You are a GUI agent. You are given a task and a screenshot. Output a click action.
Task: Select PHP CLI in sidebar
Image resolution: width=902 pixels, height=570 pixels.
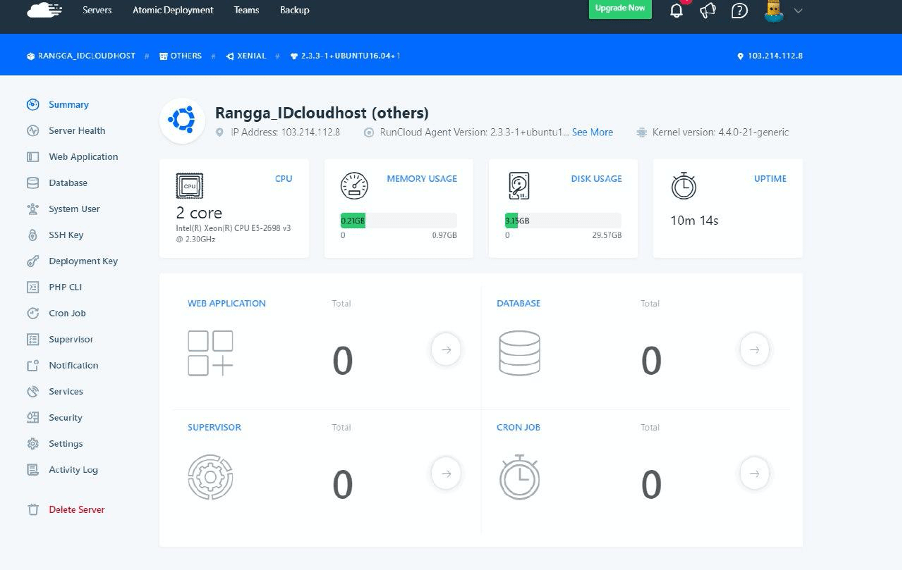click(65, 287)
